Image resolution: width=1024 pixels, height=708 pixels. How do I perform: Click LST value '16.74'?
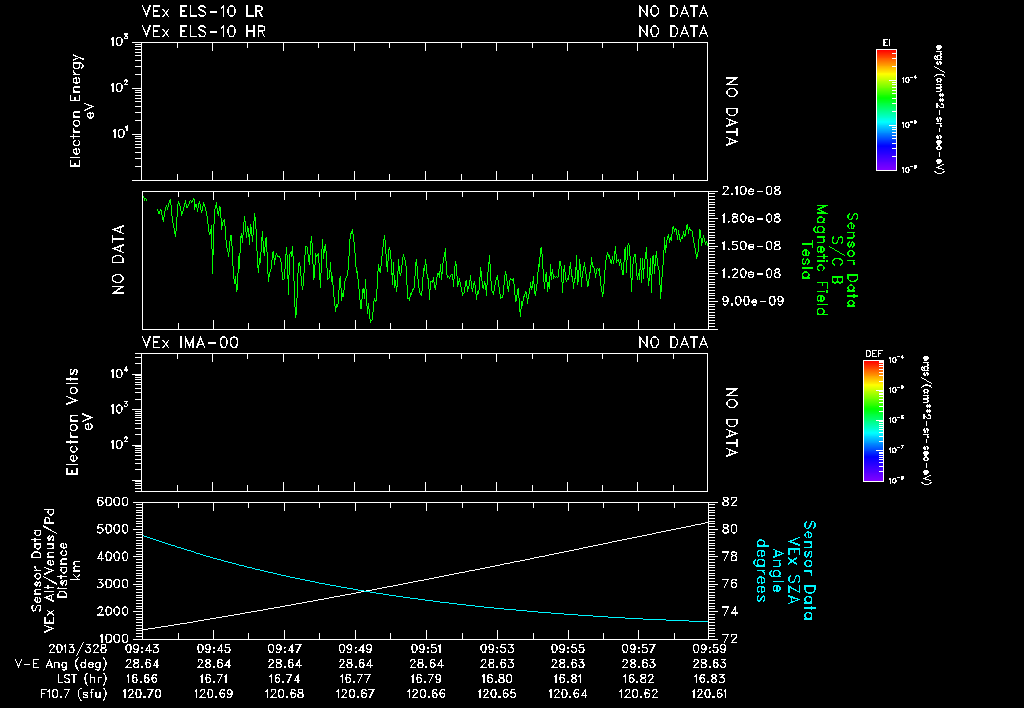click(284, 679)
